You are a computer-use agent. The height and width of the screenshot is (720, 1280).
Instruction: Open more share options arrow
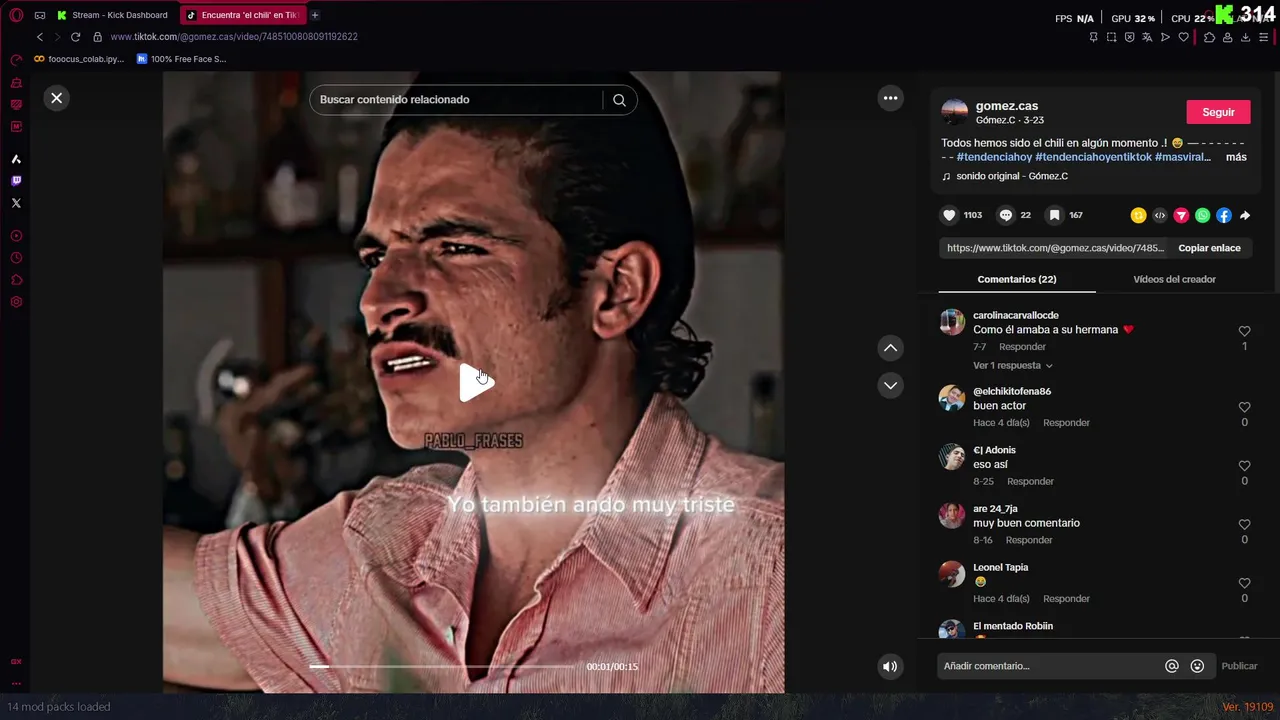[x=1245, y=215]
